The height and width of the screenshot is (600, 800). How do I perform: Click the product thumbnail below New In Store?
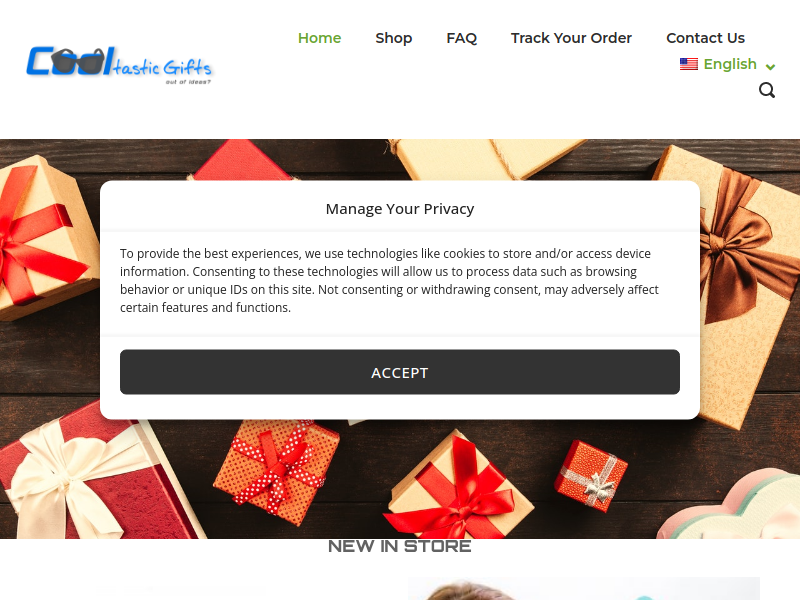[x=584, y=589]
